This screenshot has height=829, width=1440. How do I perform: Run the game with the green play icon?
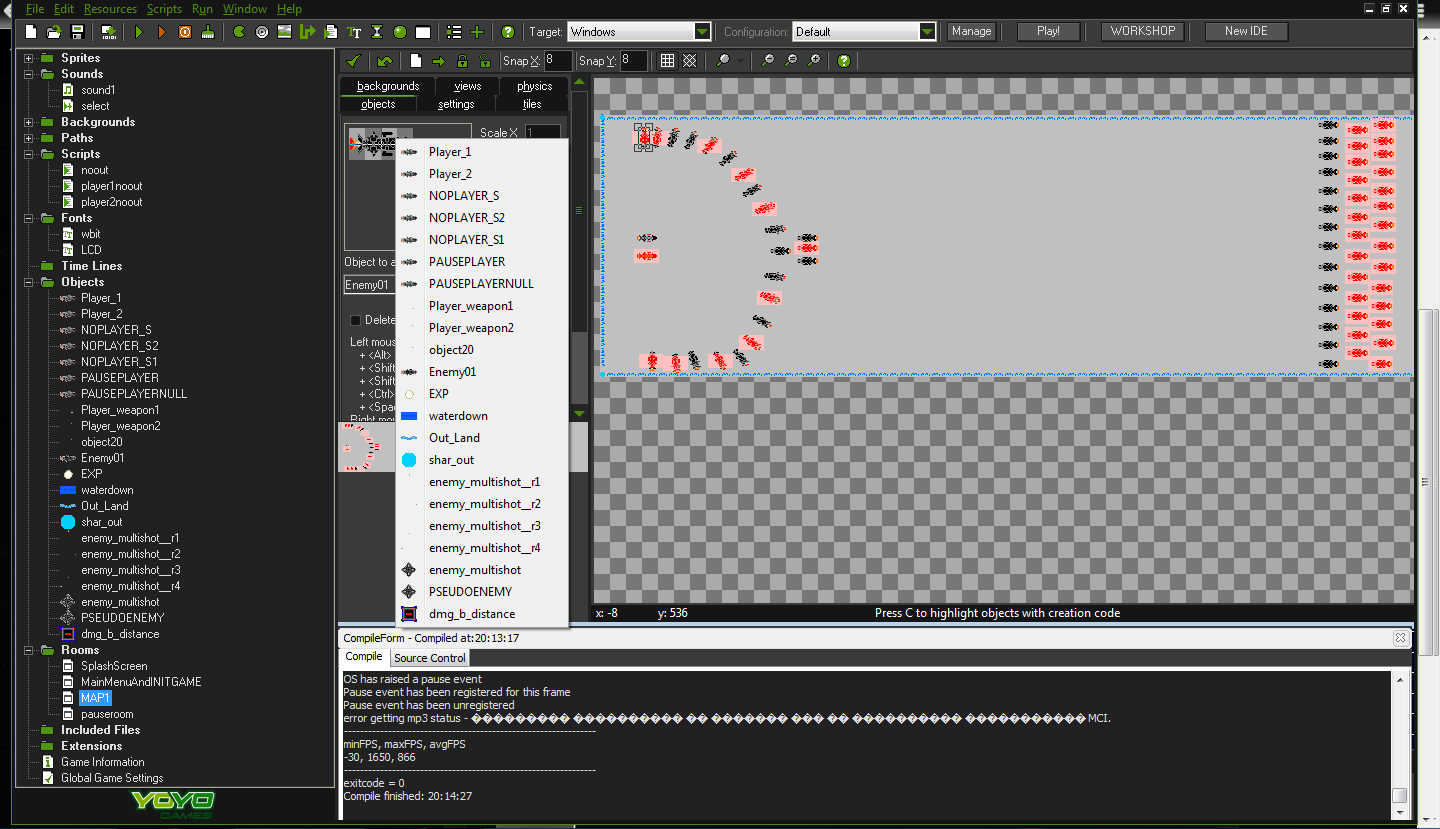click(x=139, y=32)
